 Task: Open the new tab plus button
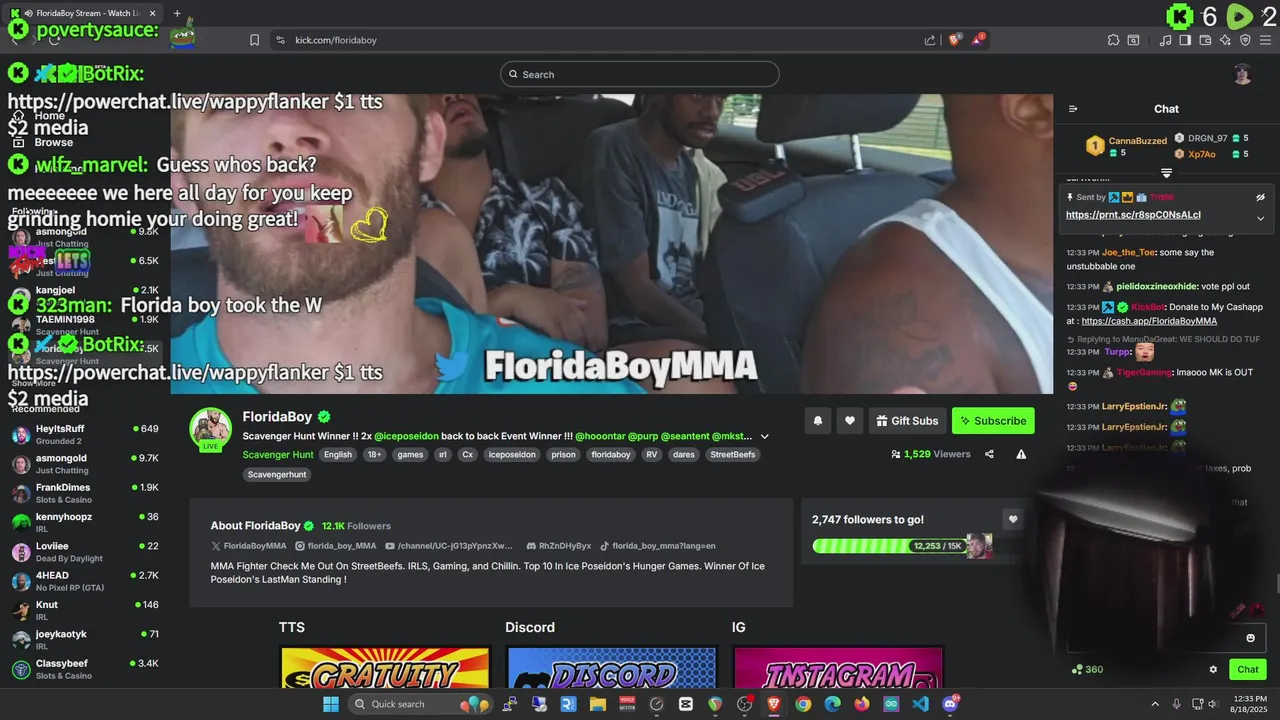pyautogui.click(x=177, y=13)
